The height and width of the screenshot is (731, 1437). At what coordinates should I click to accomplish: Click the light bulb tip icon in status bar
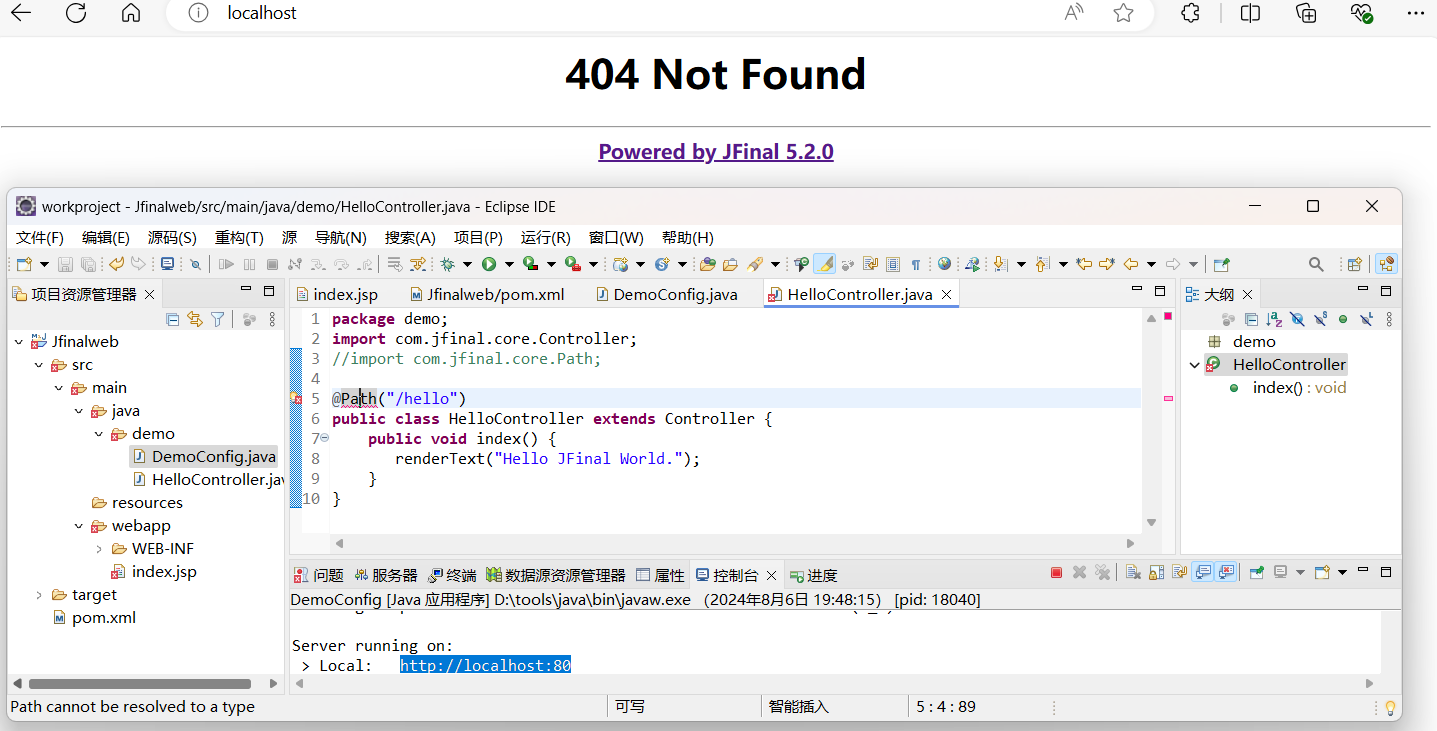click(x=1389, y=707)
